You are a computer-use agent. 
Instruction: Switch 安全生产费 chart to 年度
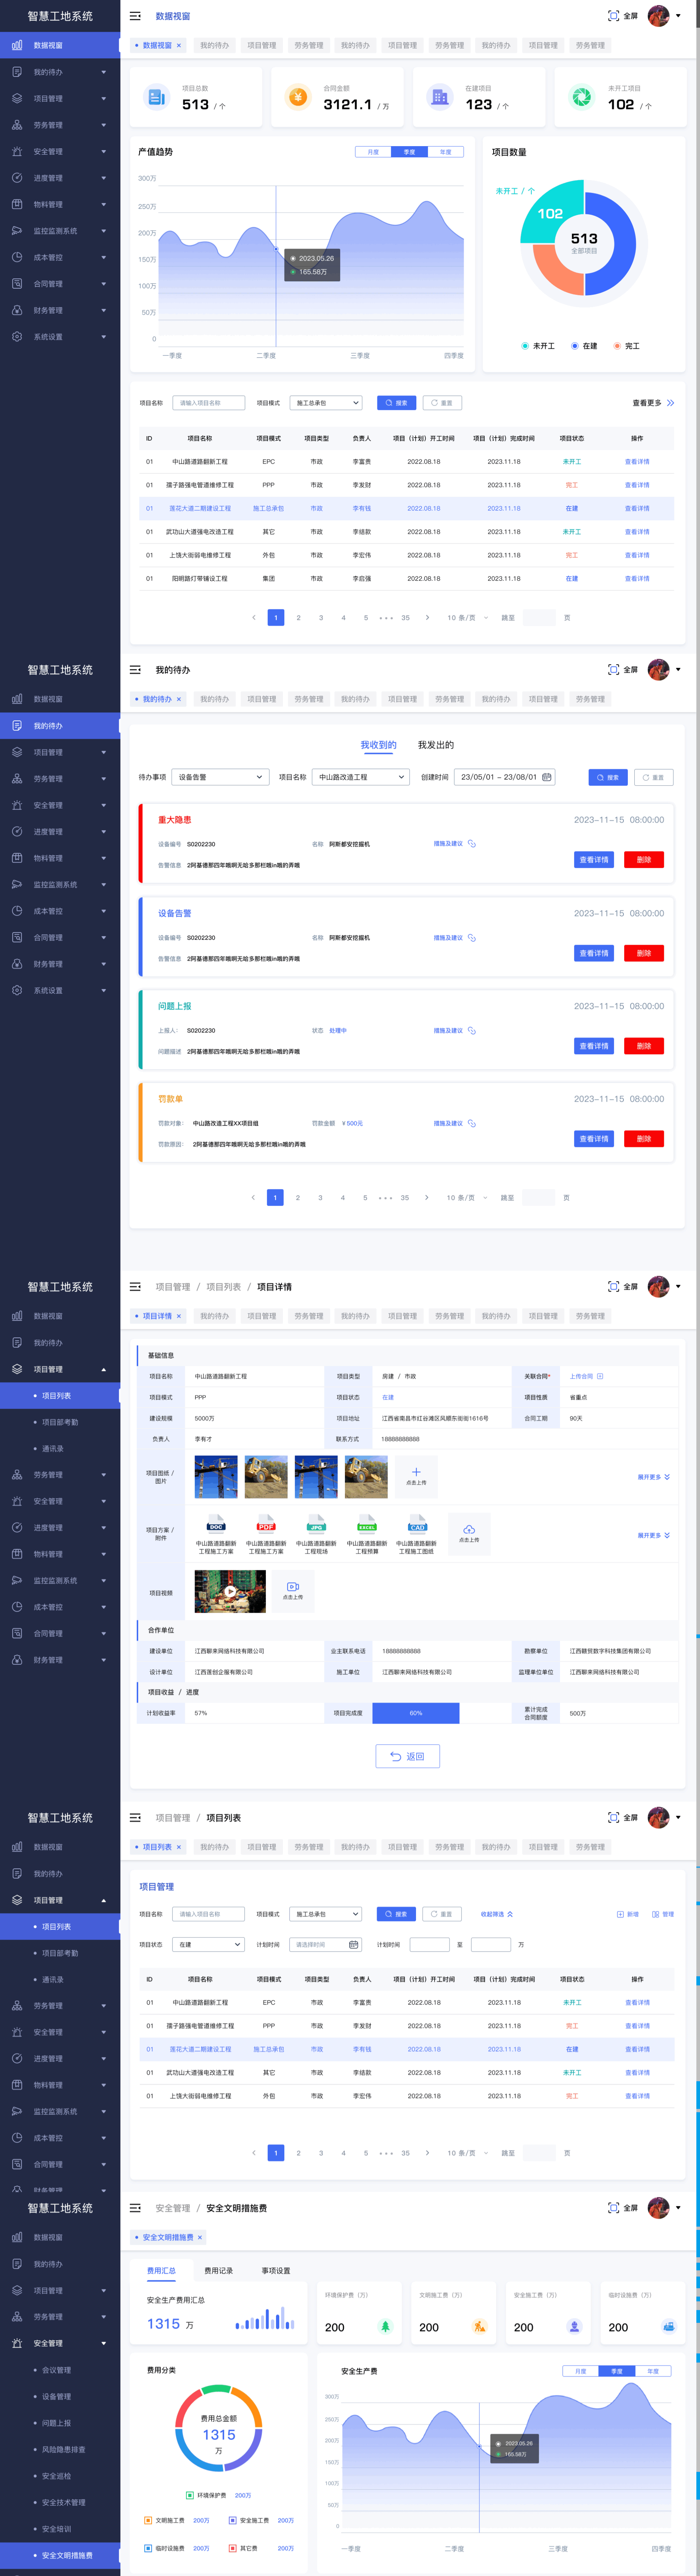653,2371
